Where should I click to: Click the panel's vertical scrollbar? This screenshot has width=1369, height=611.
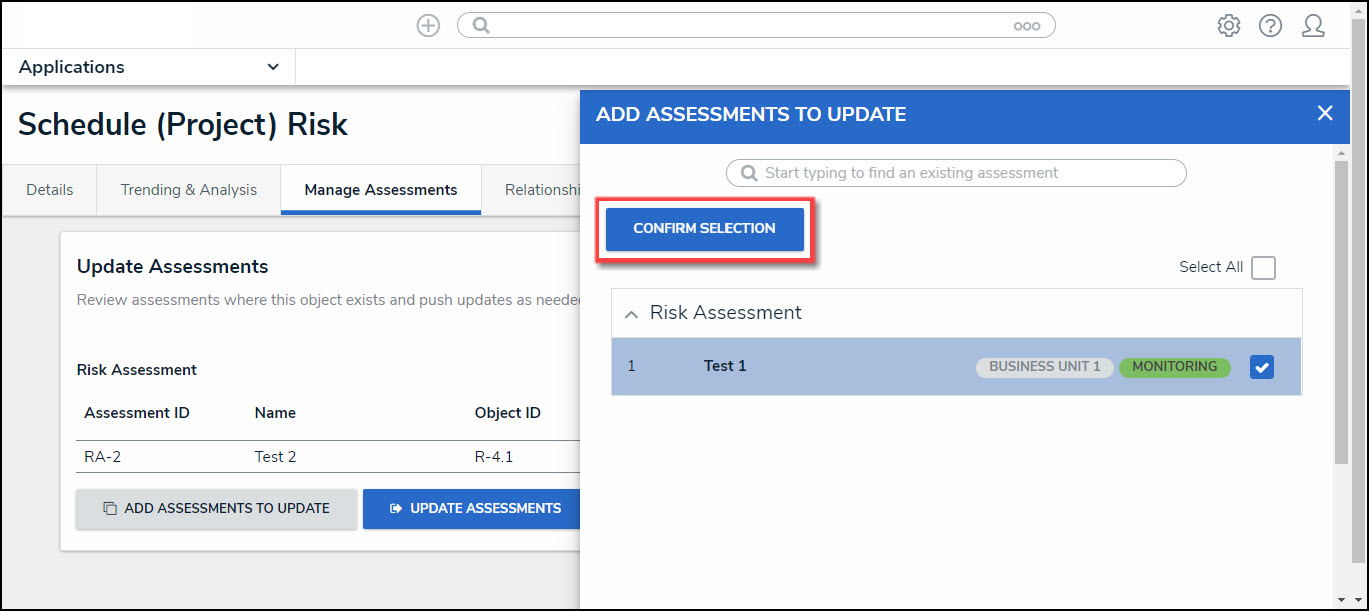click(x=1341, y=310)
